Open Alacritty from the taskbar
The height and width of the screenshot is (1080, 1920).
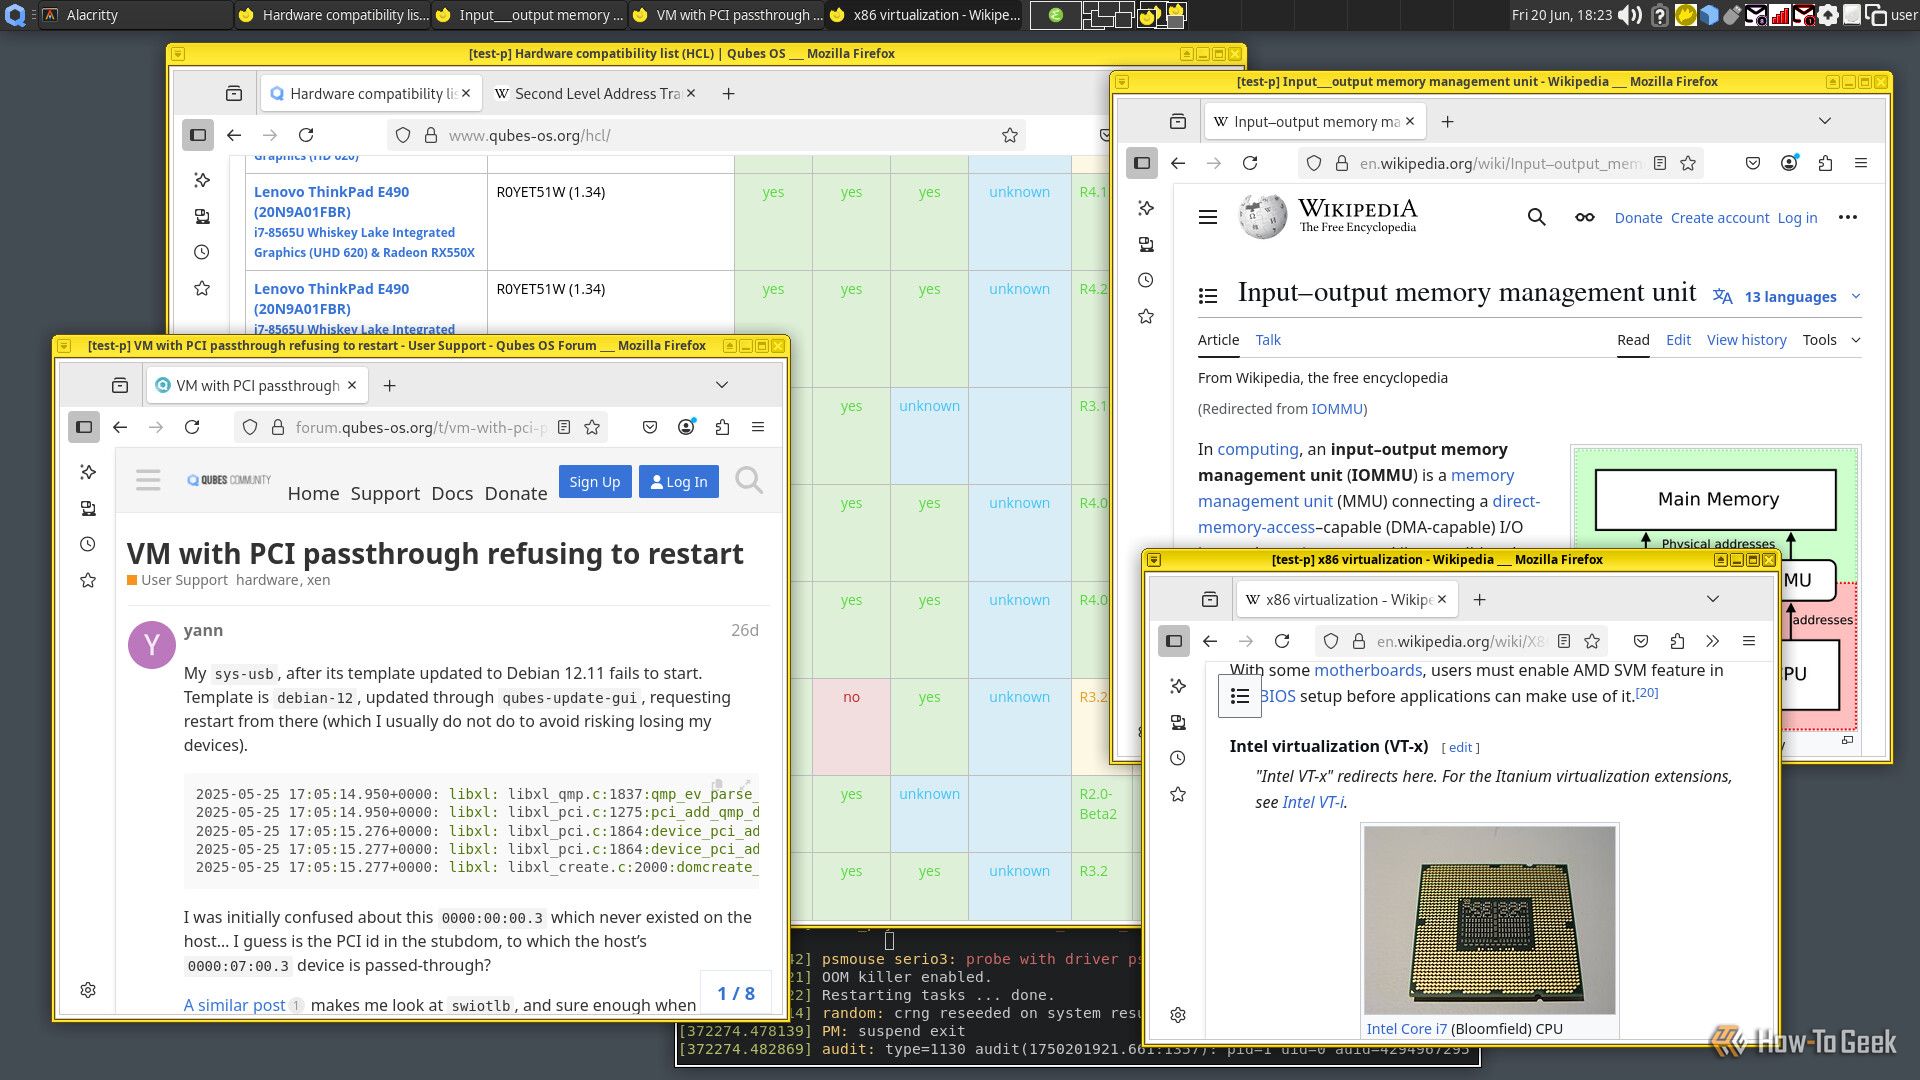135,15
